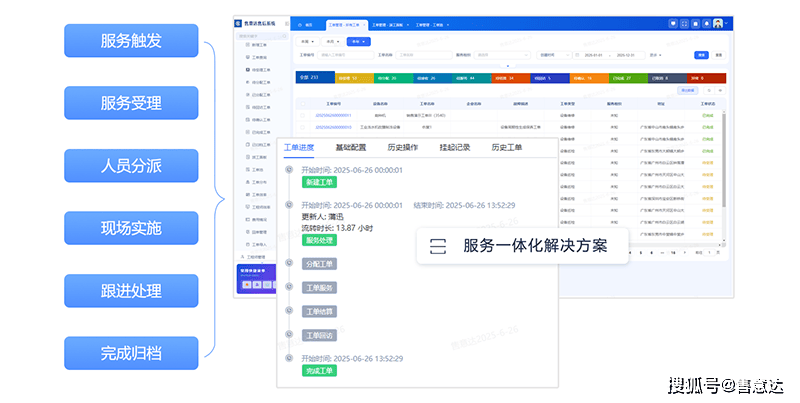Click the clock icon beside 完成工单 step
This screenshot has height=403, width=800.
coord(290,358)
